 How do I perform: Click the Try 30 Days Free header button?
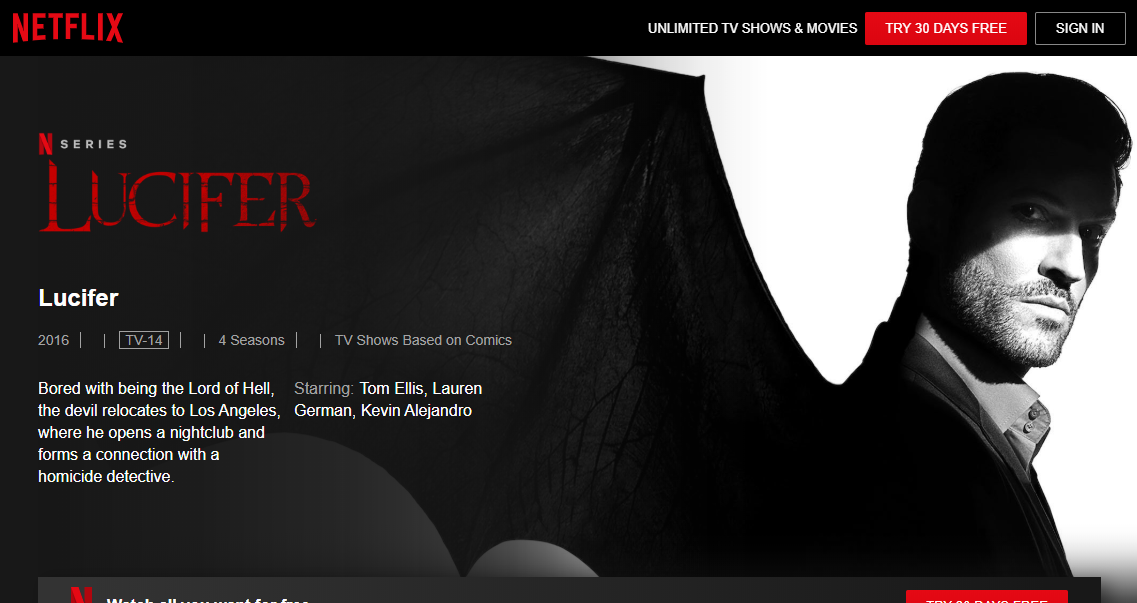pos(946,28)
